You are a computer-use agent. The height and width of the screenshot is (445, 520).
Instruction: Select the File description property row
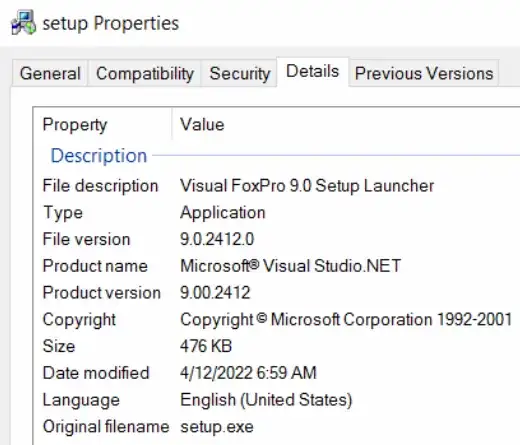tap(277, 186)
